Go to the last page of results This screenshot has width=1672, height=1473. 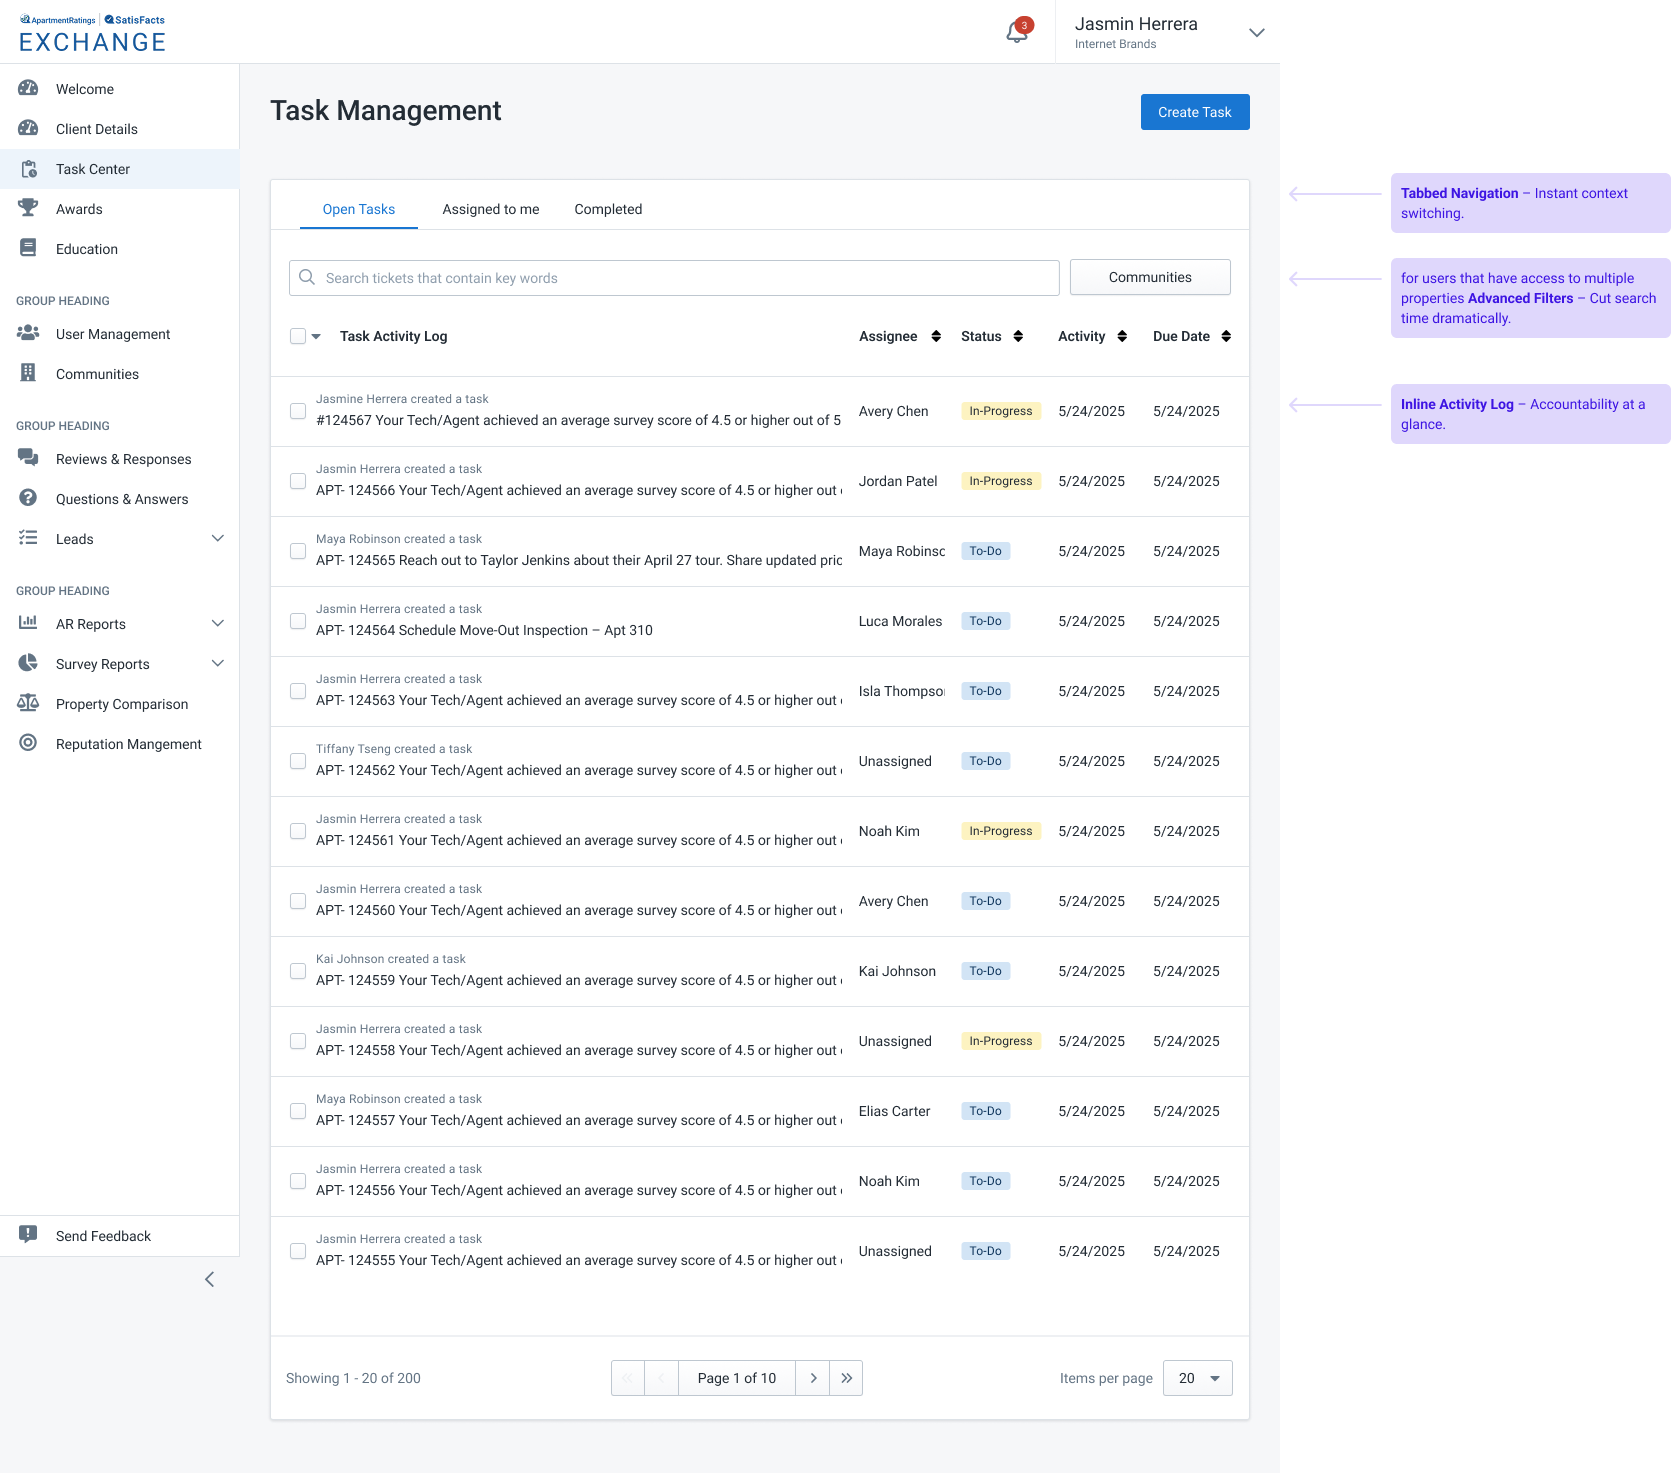(846, 1378)
